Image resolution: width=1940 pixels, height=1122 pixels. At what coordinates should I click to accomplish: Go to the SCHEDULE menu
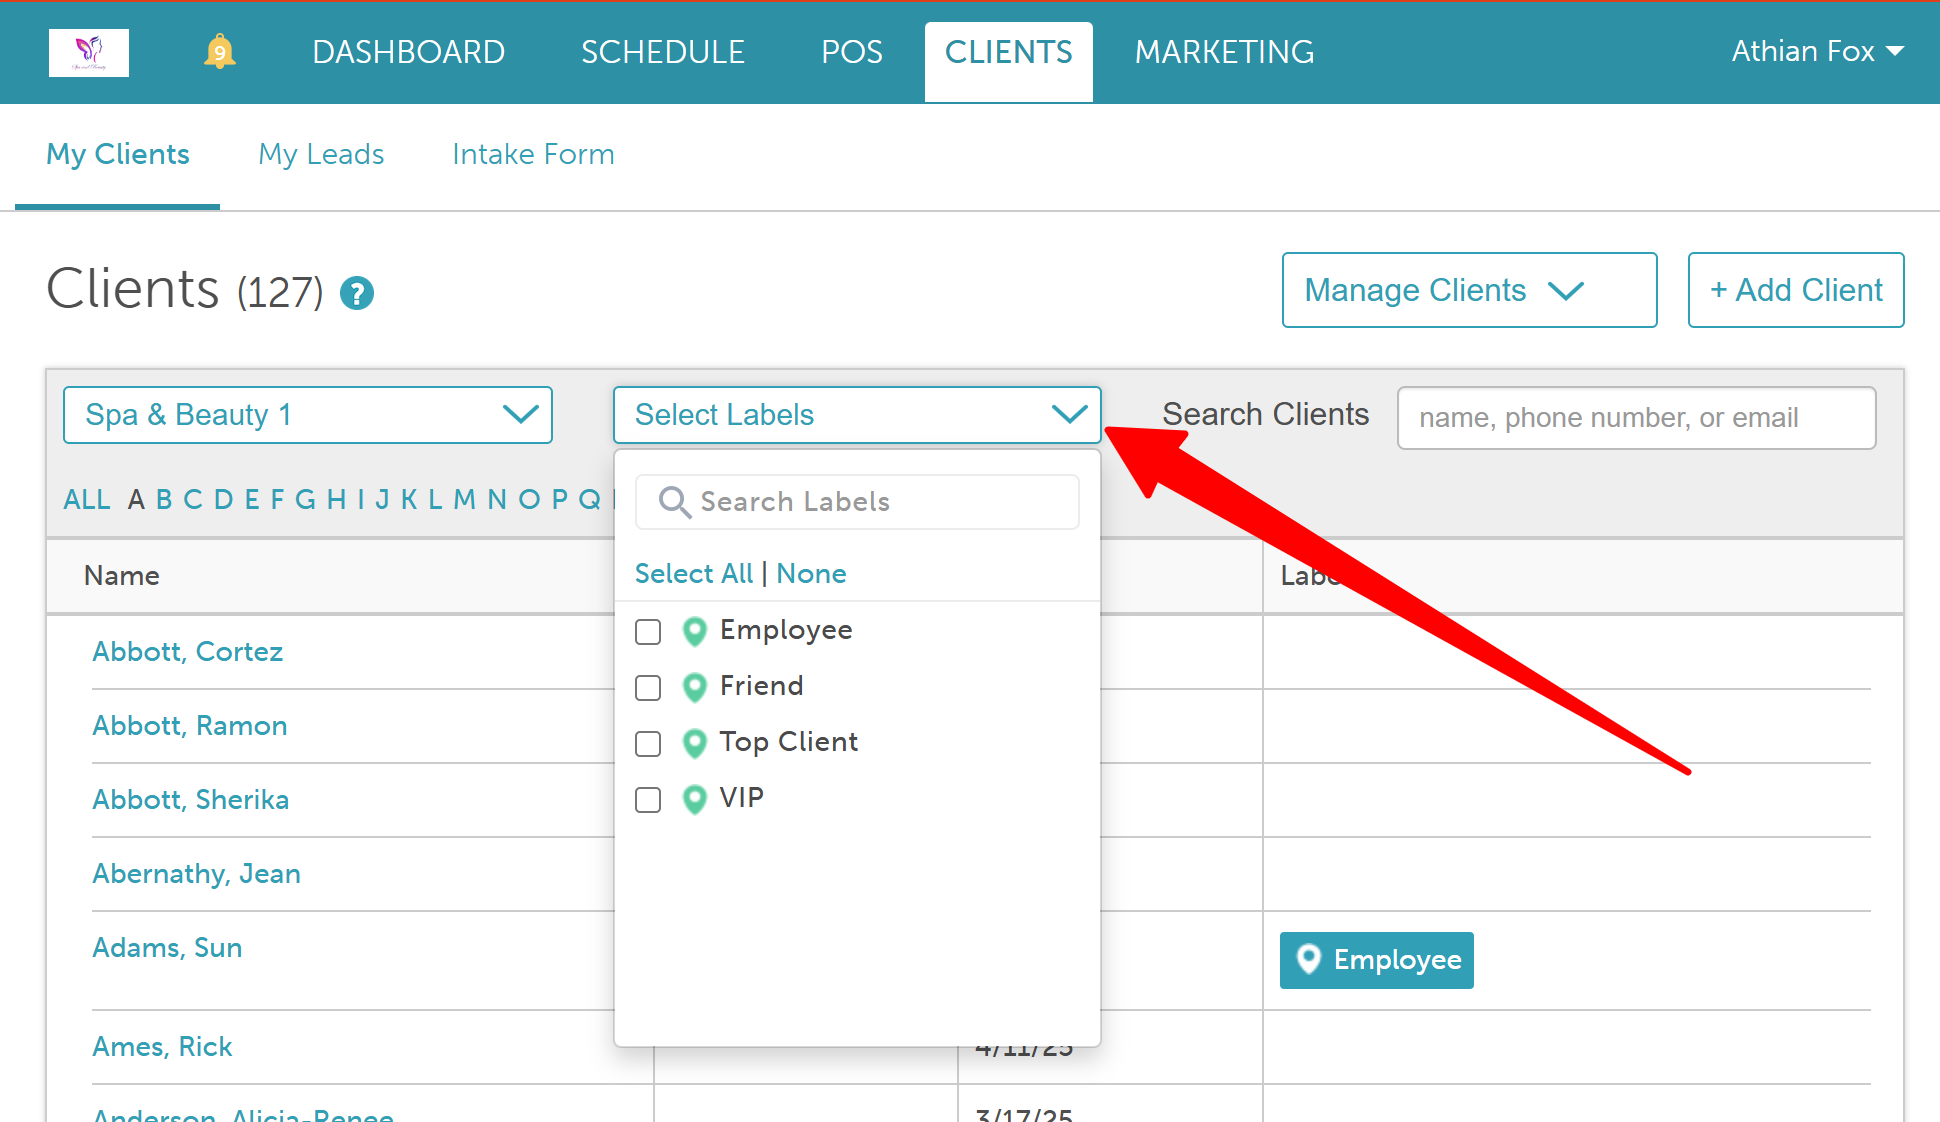(663, 52)
